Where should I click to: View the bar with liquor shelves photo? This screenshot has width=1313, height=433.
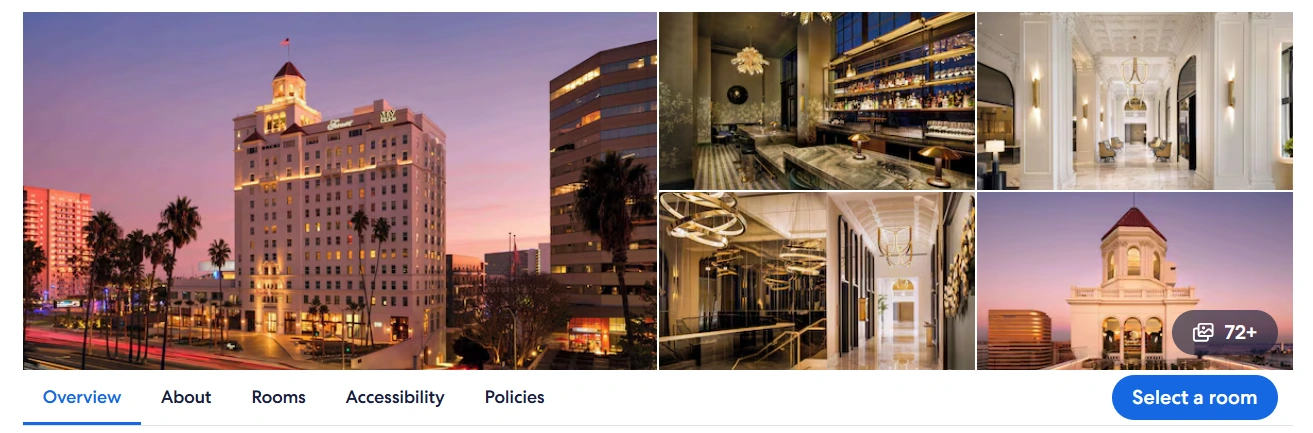(x=817, y=101)
